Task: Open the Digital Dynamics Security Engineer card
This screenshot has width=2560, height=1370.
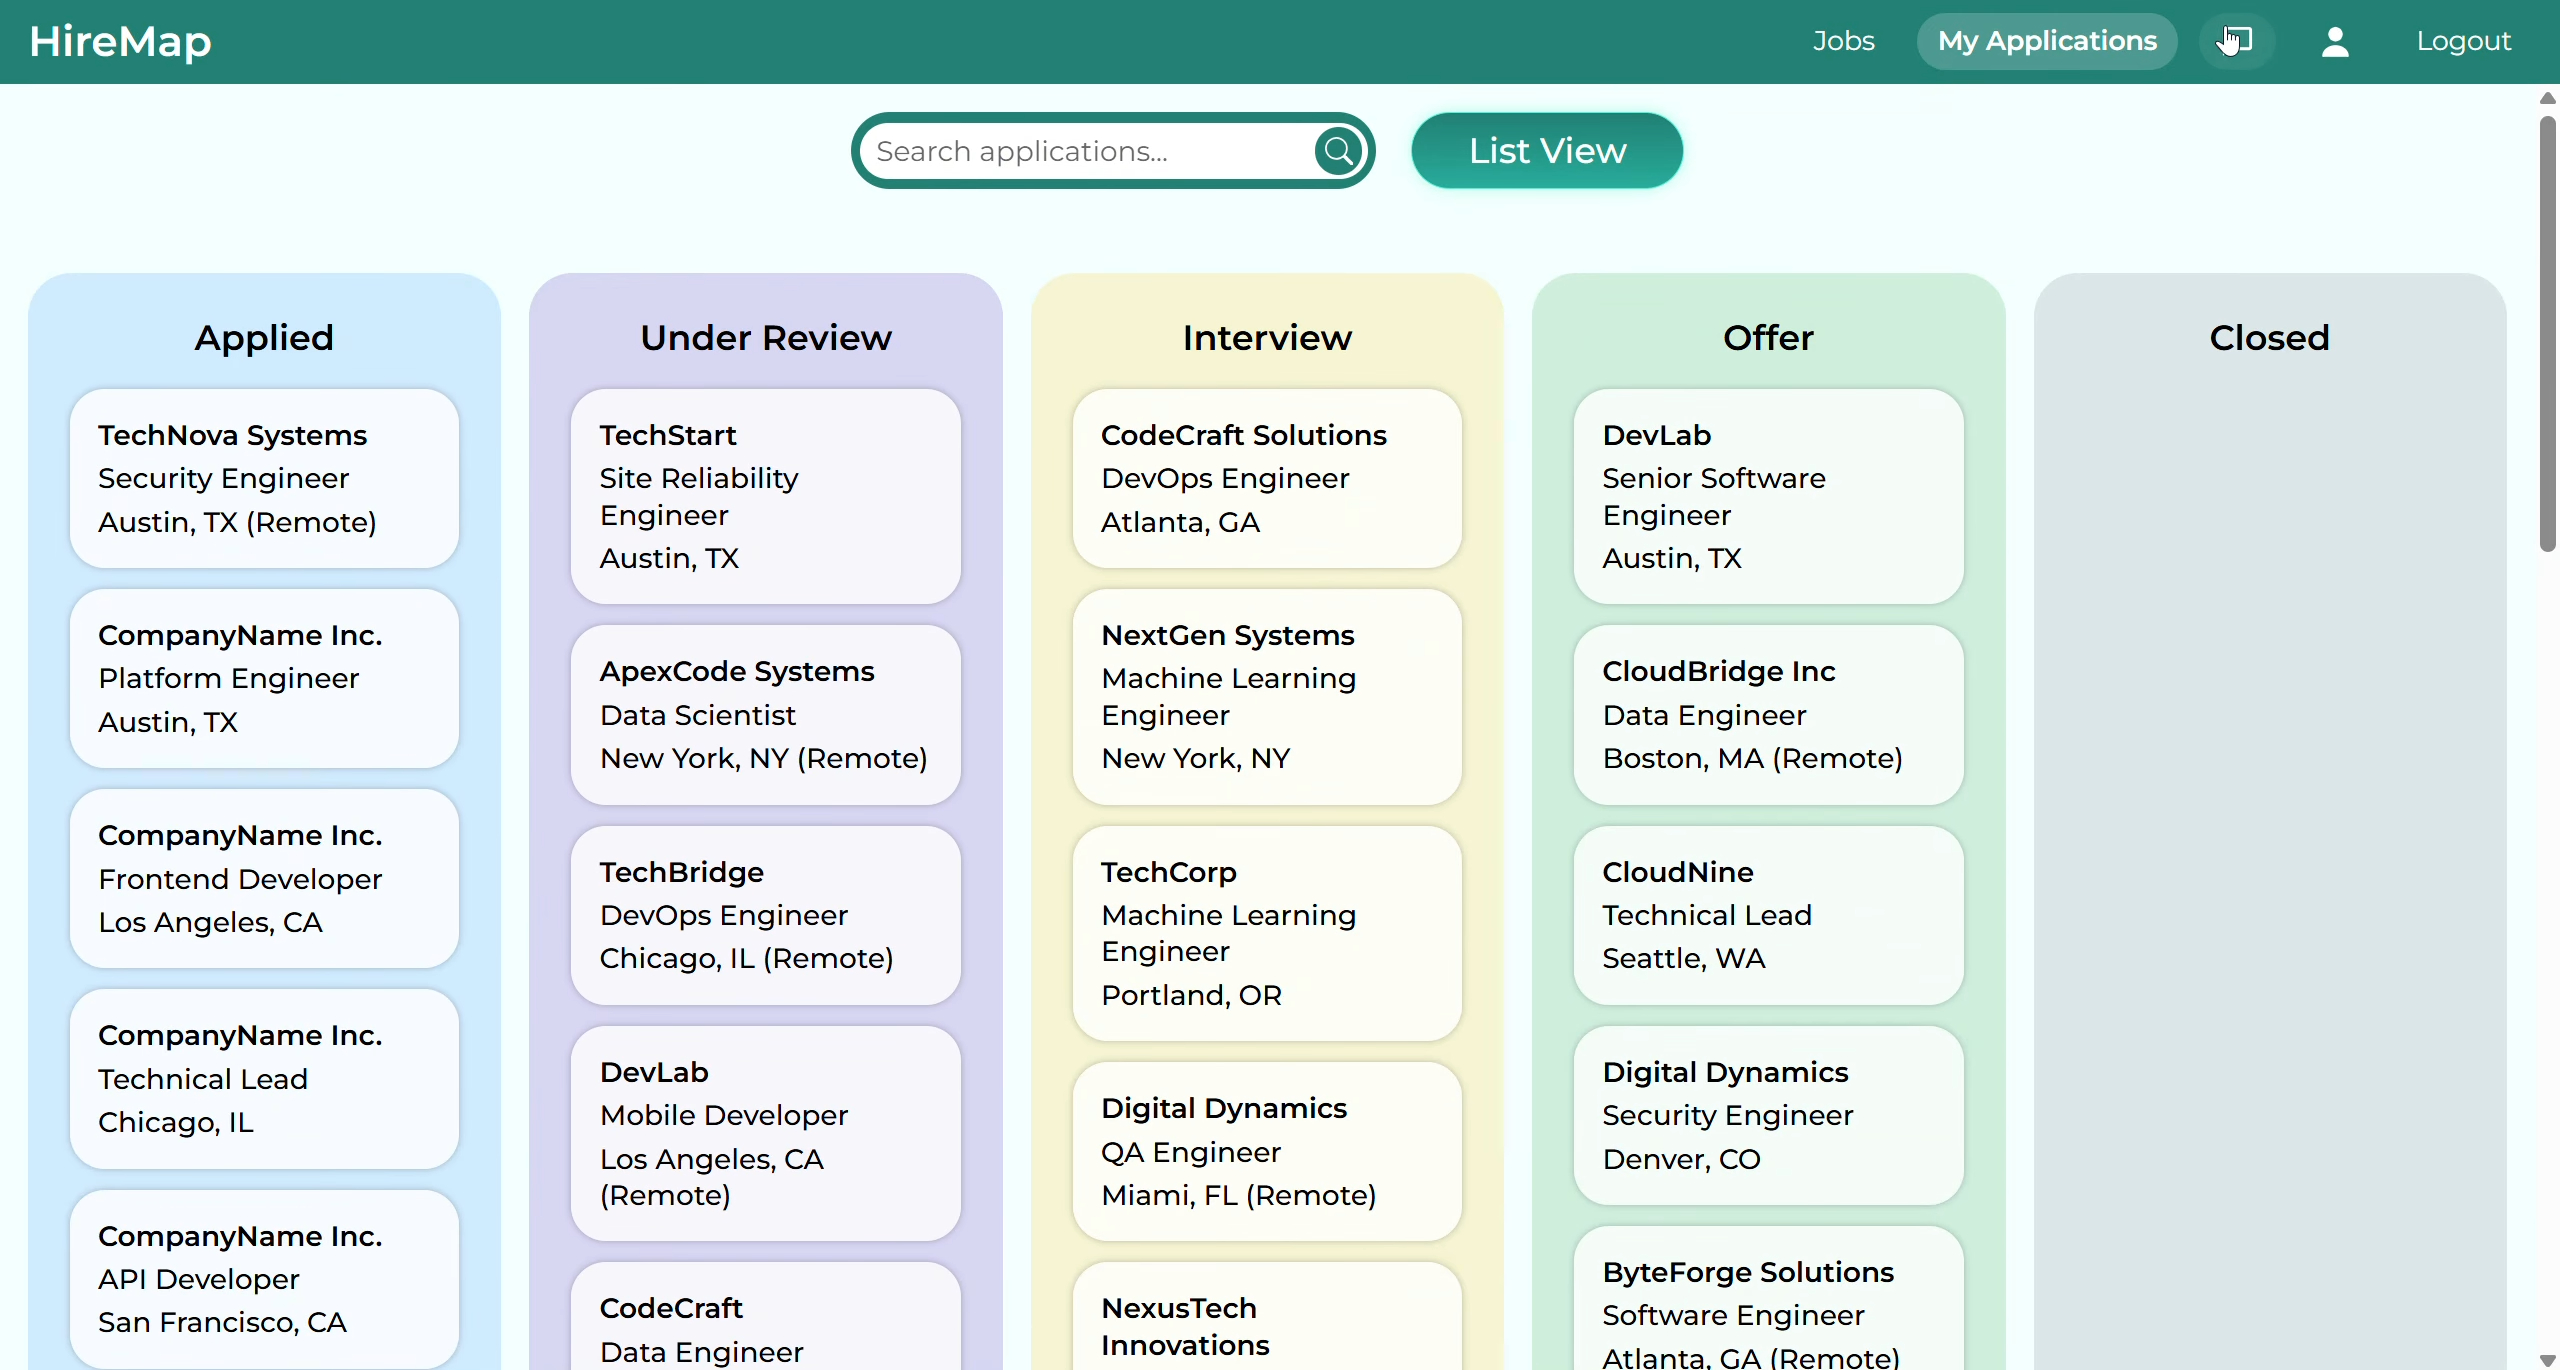Action: pyautogui.click(x=1768, y=1115)
